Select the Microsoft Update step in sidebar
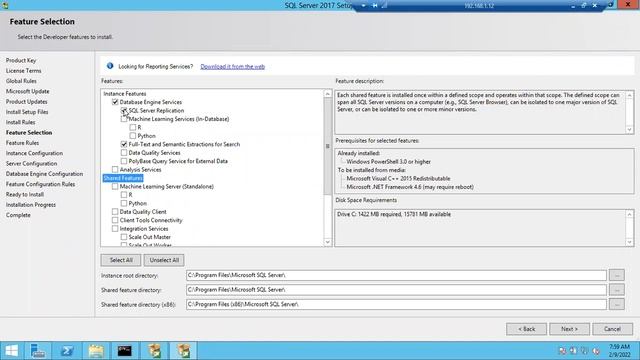 (27, 91)
